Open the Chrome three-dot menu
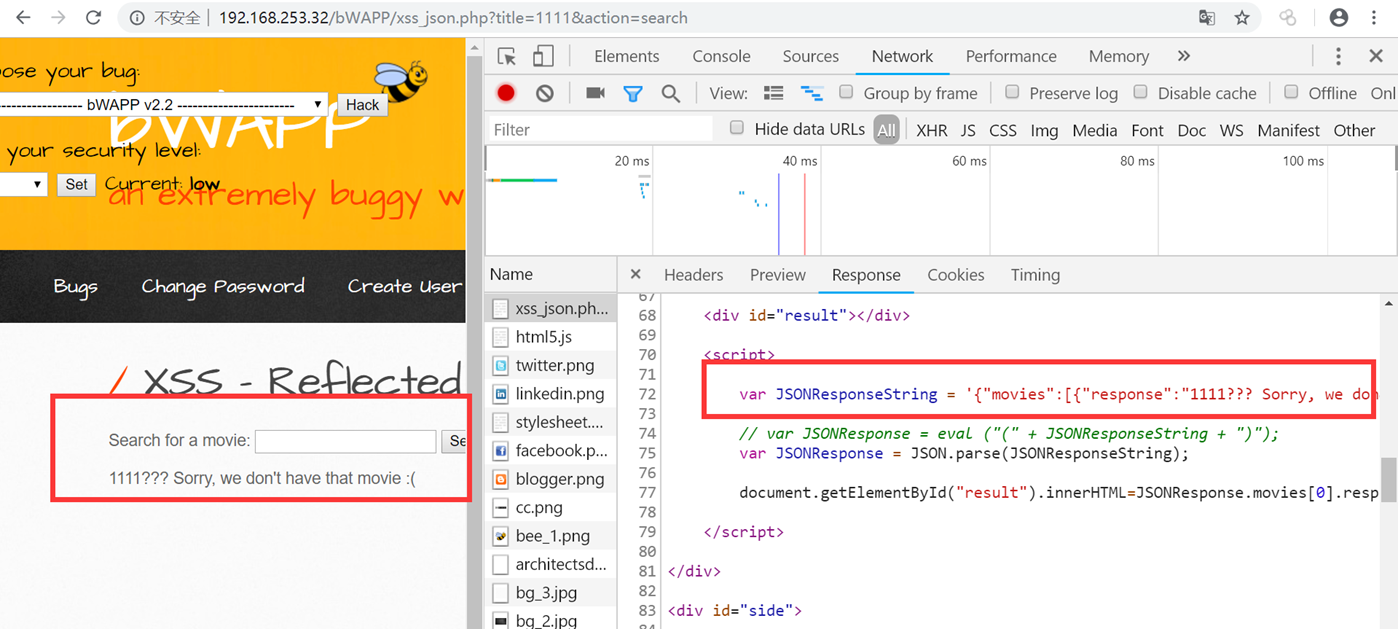The width and height of the screenshot is (1398, 629). 1376,18
